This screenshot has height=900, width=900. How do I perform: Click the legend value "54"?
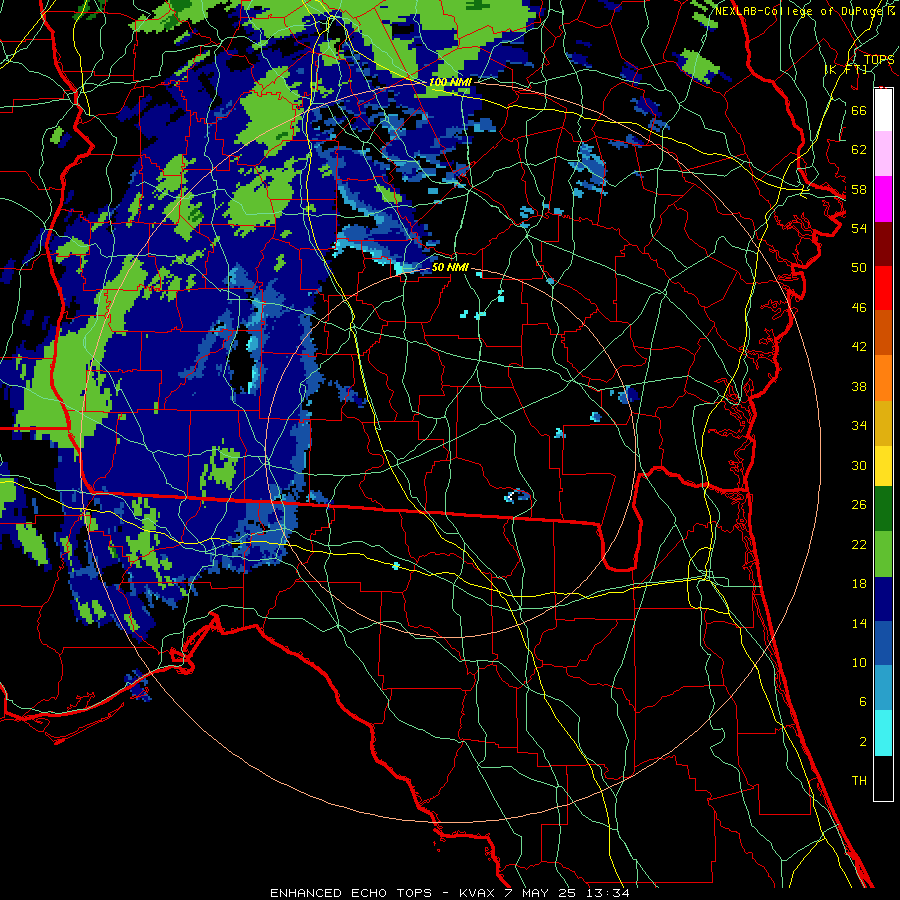click(859, 228)
